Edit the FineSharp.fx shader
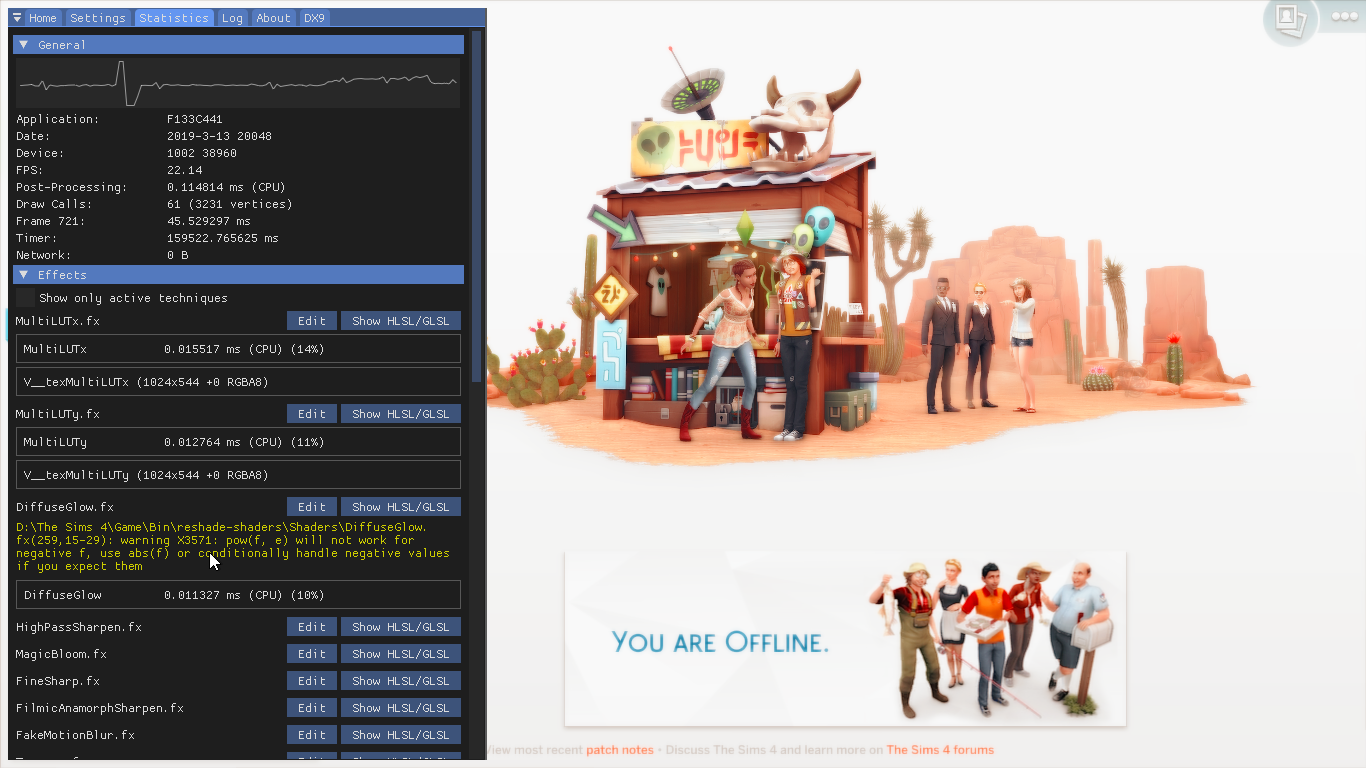Image resolution: width=1366 pixels, height=768 pixels. [312, 681]
